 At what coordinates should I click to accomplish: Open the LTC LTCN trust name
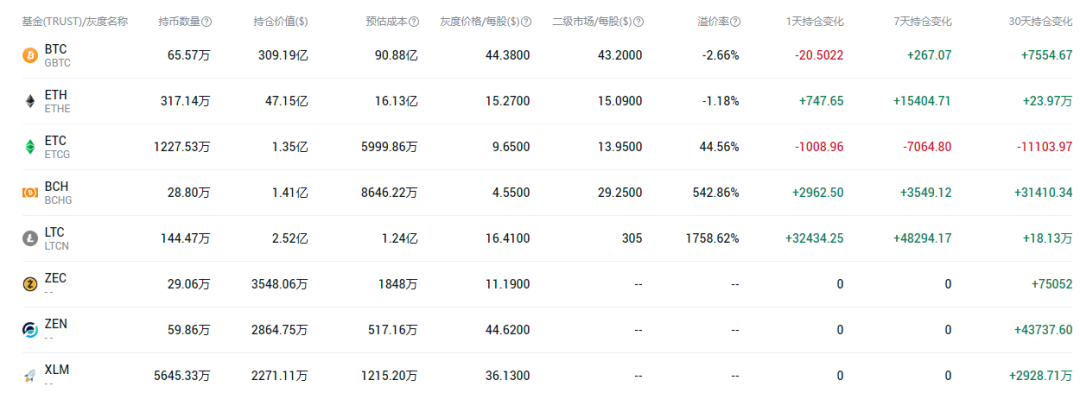tap(56, 238)
